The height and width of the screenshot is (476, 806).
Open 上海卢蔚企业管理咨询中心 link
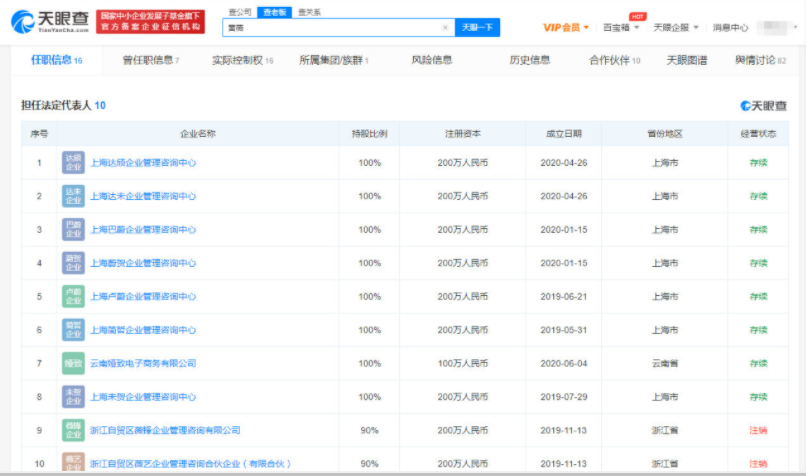pyautogui.click(x=143, y=297)
